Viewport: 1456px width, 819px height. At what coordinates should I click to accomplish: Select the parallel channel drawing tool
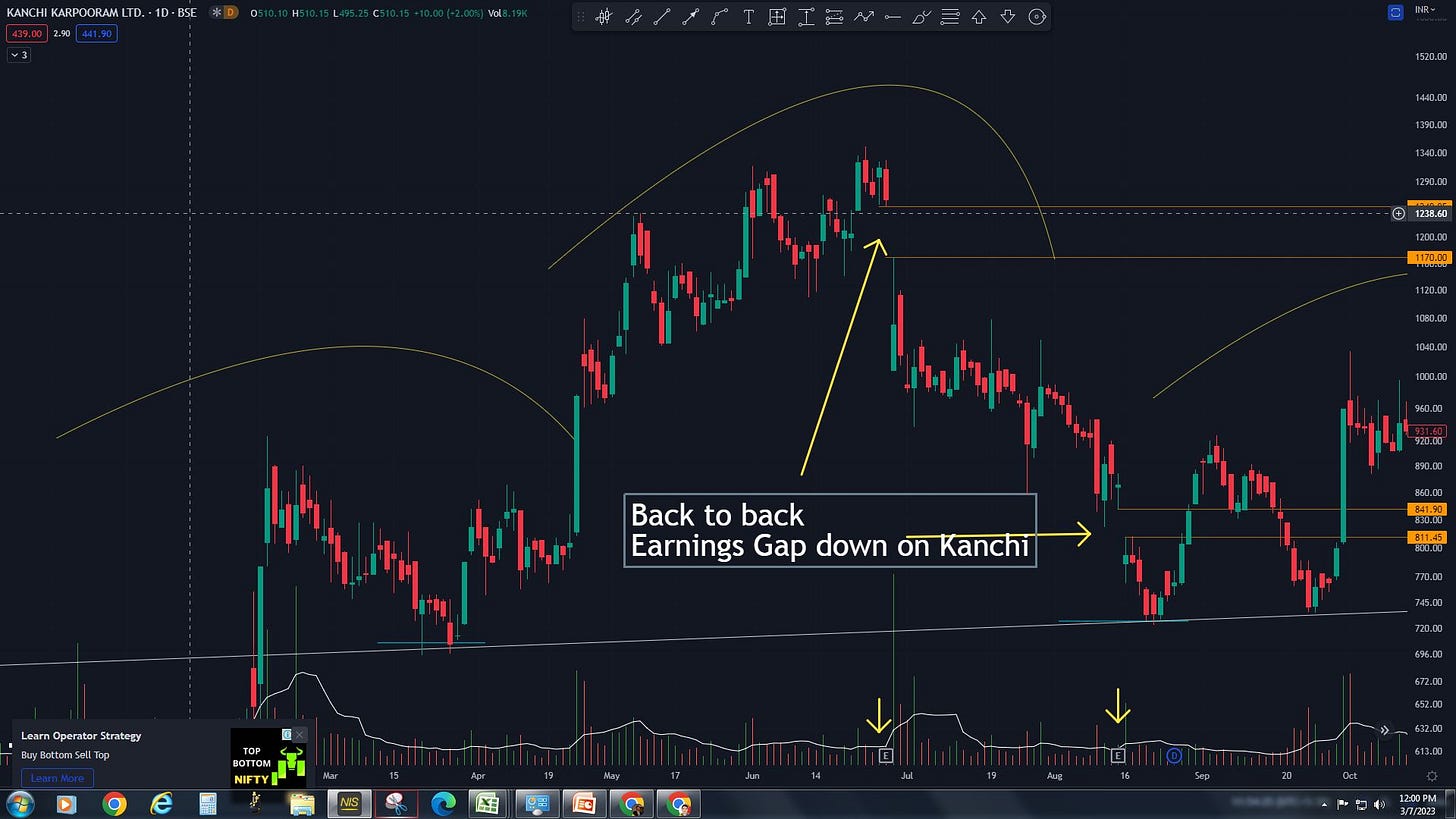tap(632, 17)
